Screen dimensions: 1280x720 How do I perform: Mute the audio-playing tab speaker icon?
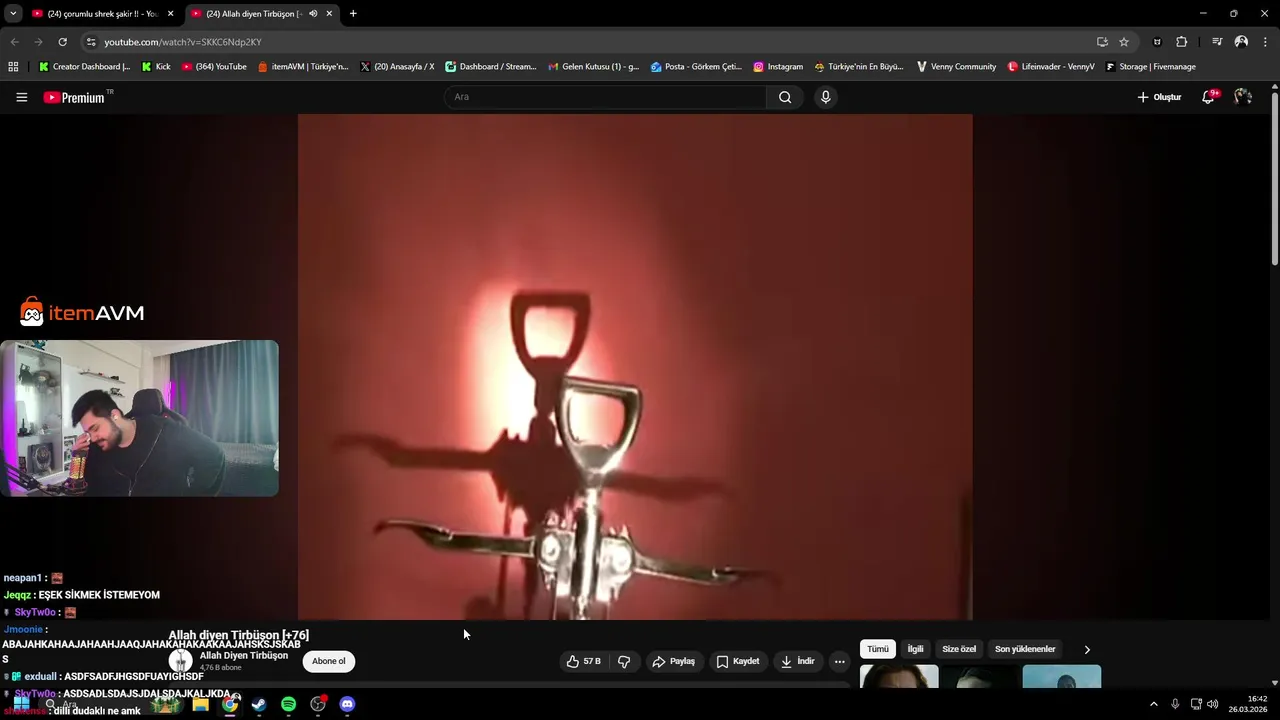click(313, 14)
